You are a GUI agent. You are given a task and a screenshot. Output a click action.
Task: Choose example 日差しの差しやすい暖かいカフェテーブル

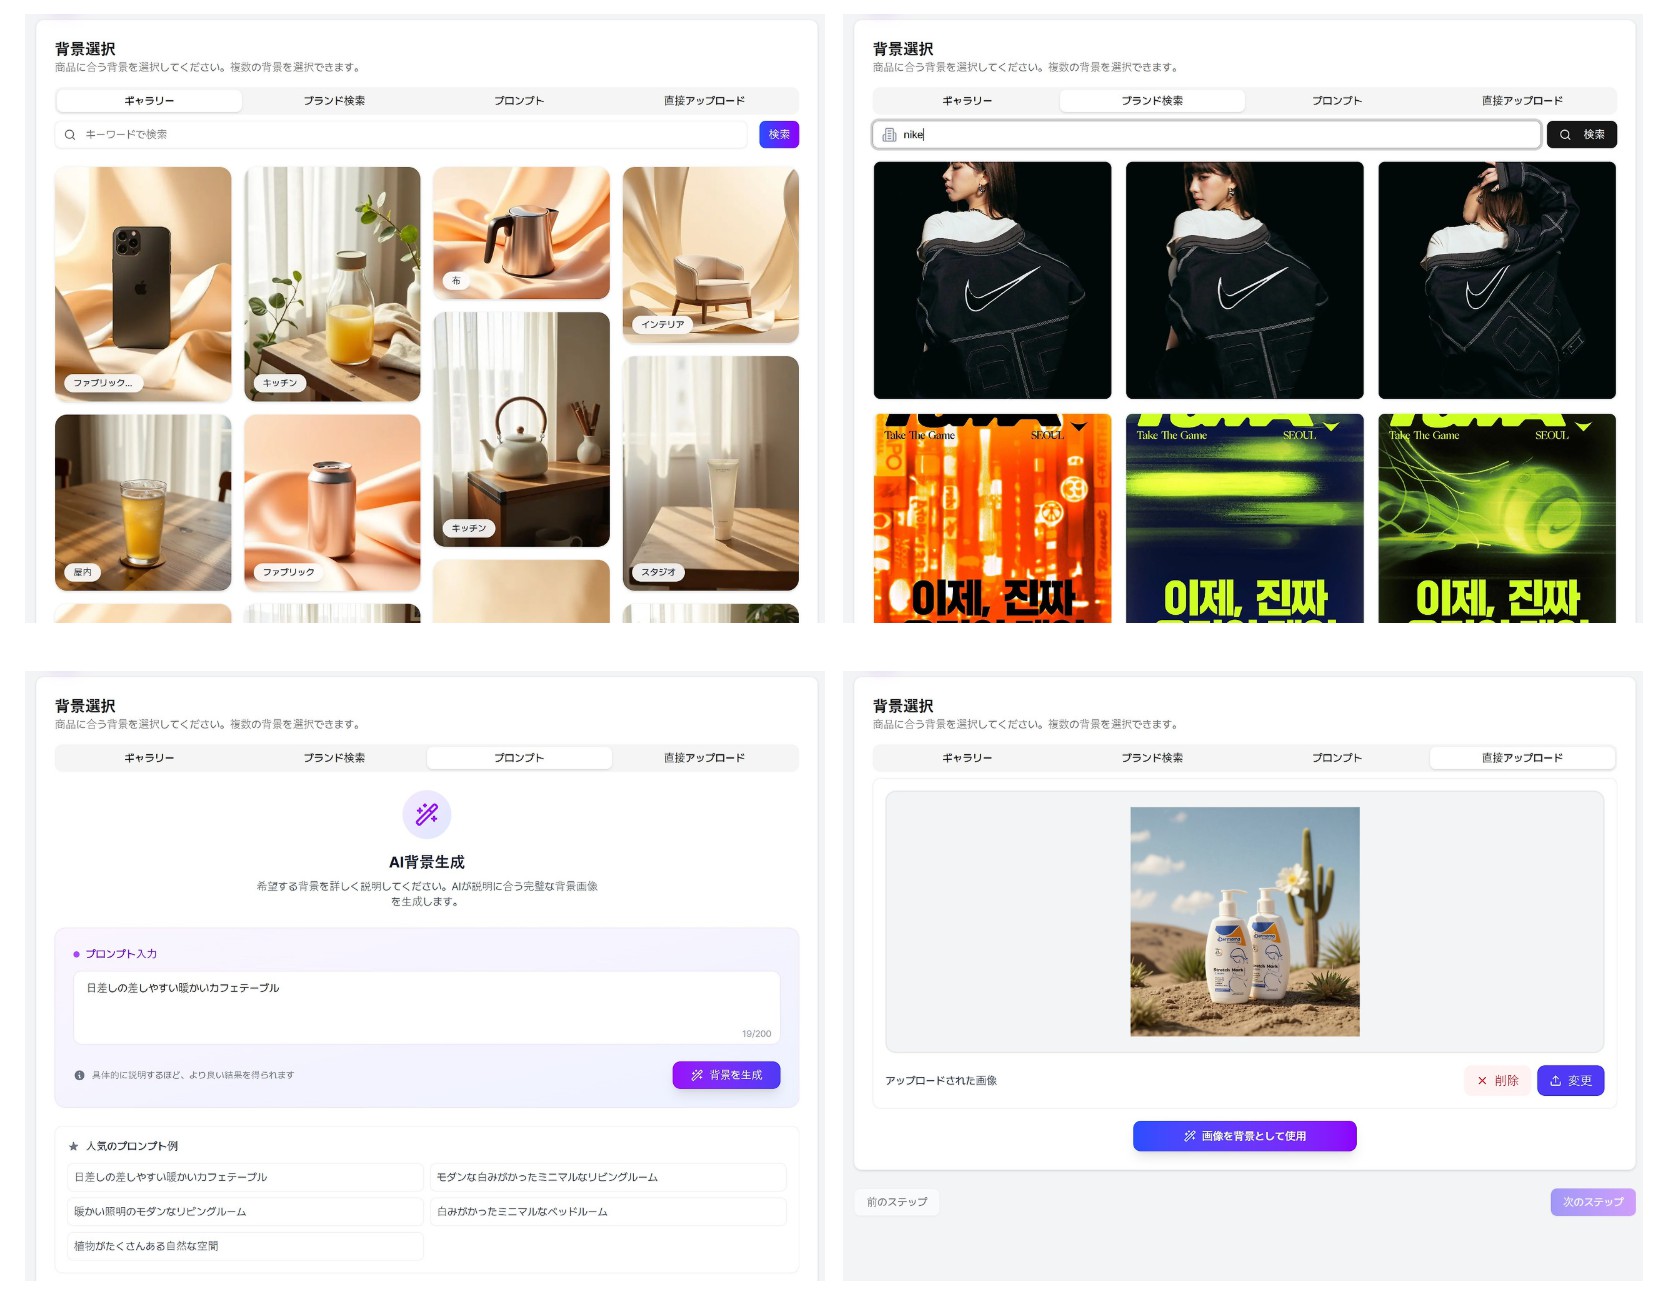(245, 1177)
